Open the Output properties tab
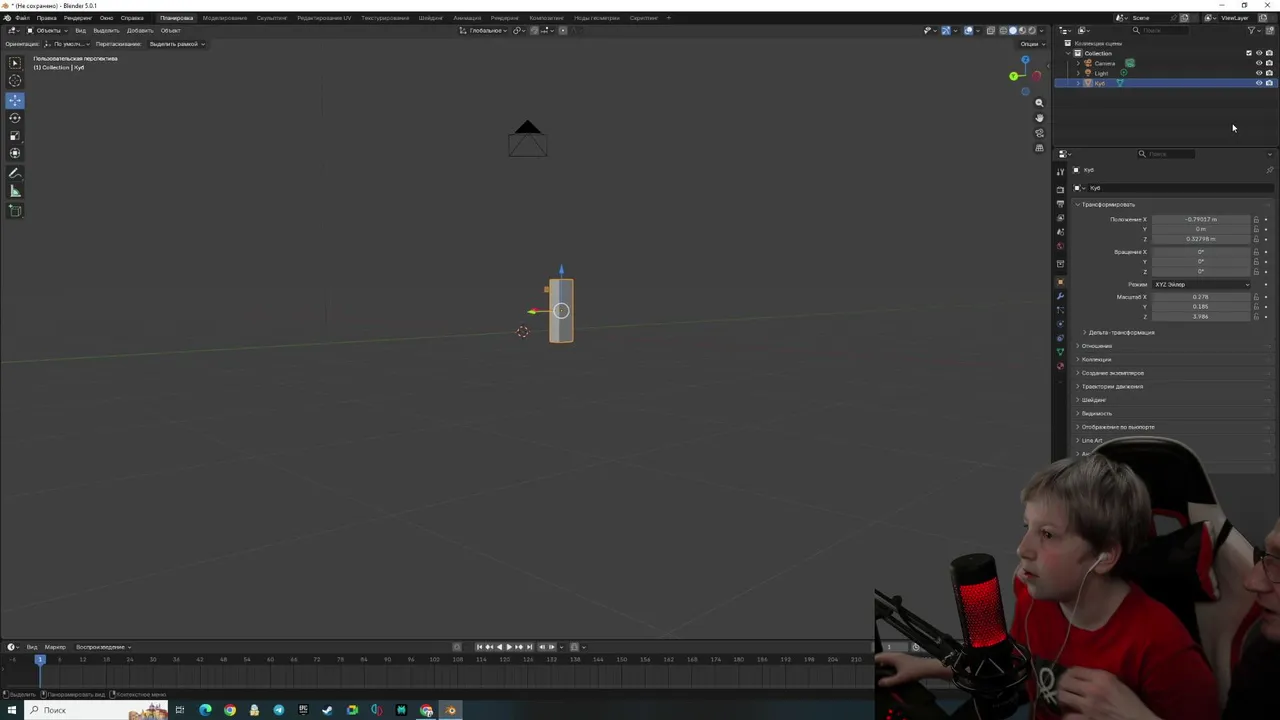1280x720 pixels. coord(1061,204)
